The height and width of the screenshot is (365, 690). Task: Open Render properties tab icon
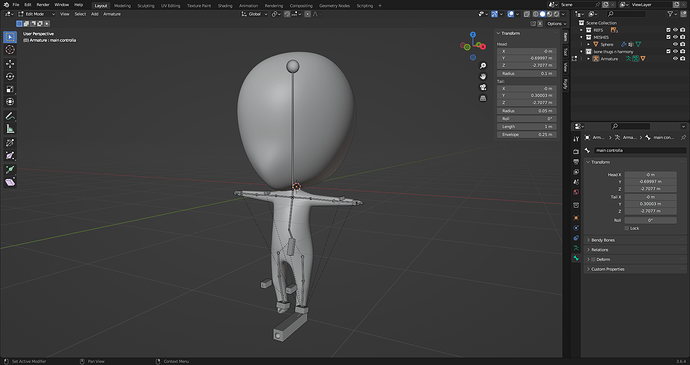[x=576, y=151]
